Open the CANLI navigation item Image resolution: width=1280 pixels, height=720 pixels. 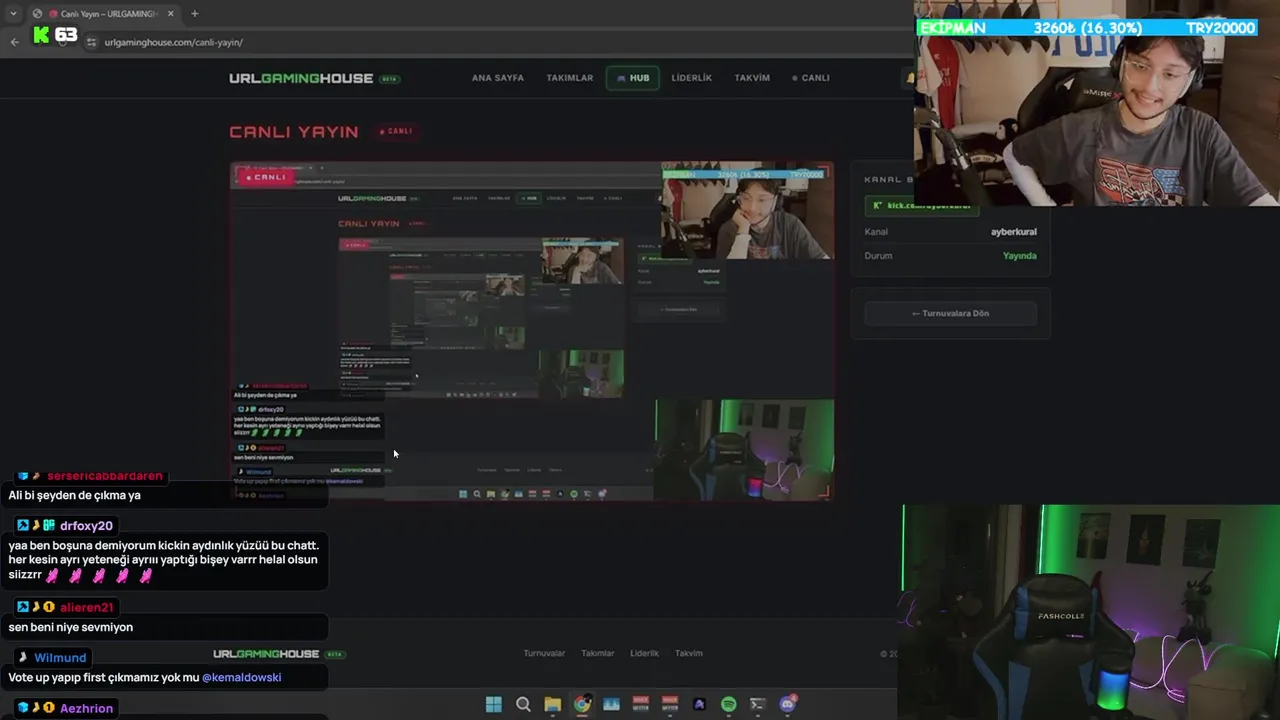[811, 78]
